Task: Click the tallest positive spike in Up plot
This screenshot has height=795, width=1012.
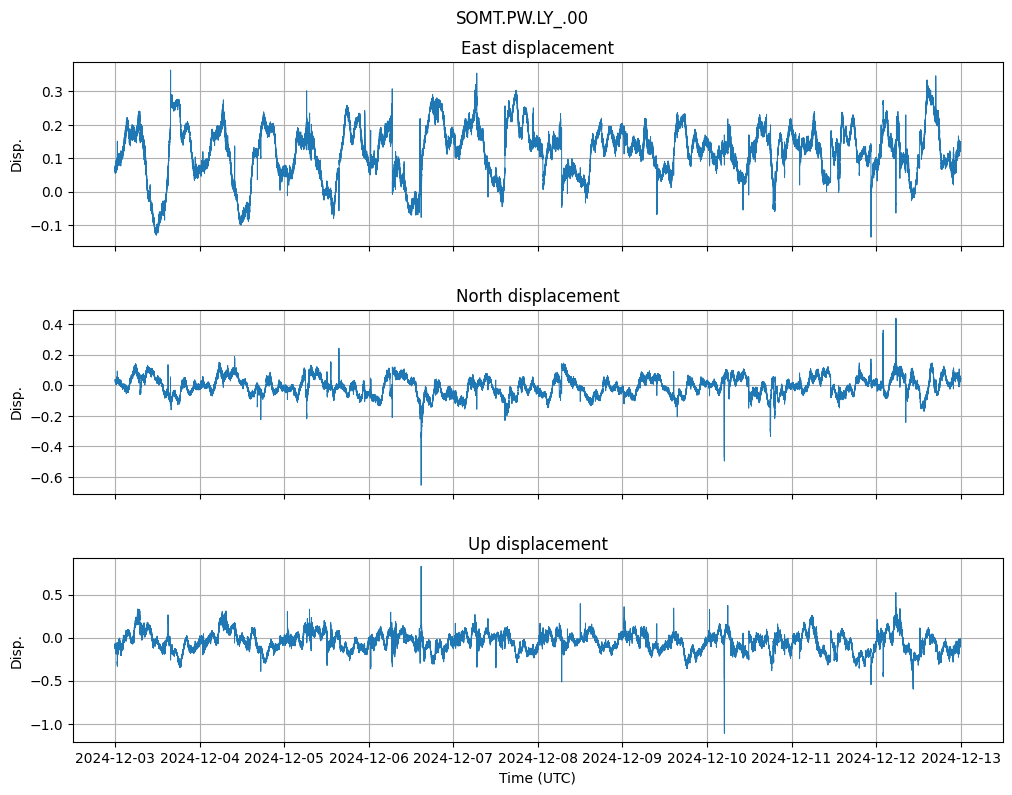Action: [x=421, y=569]
